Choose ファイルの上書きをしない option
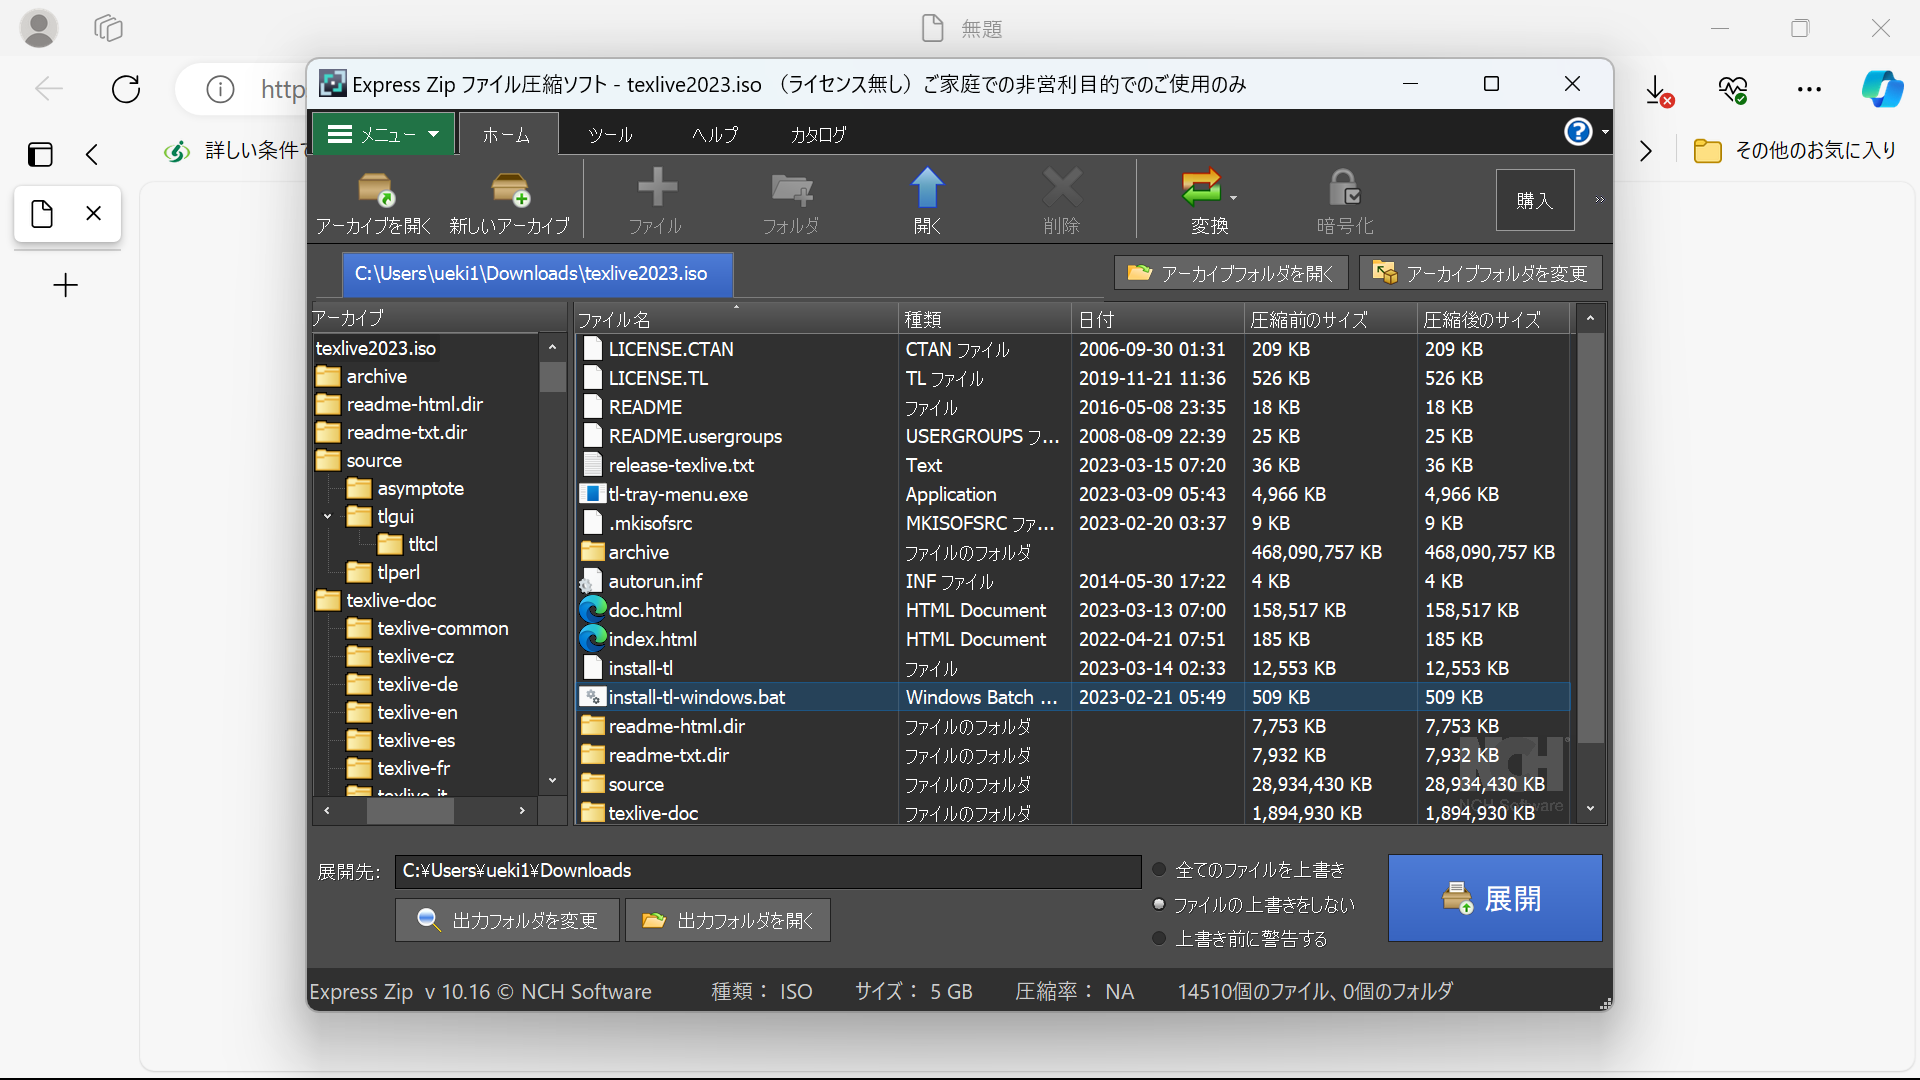 tap(1159, 903)
